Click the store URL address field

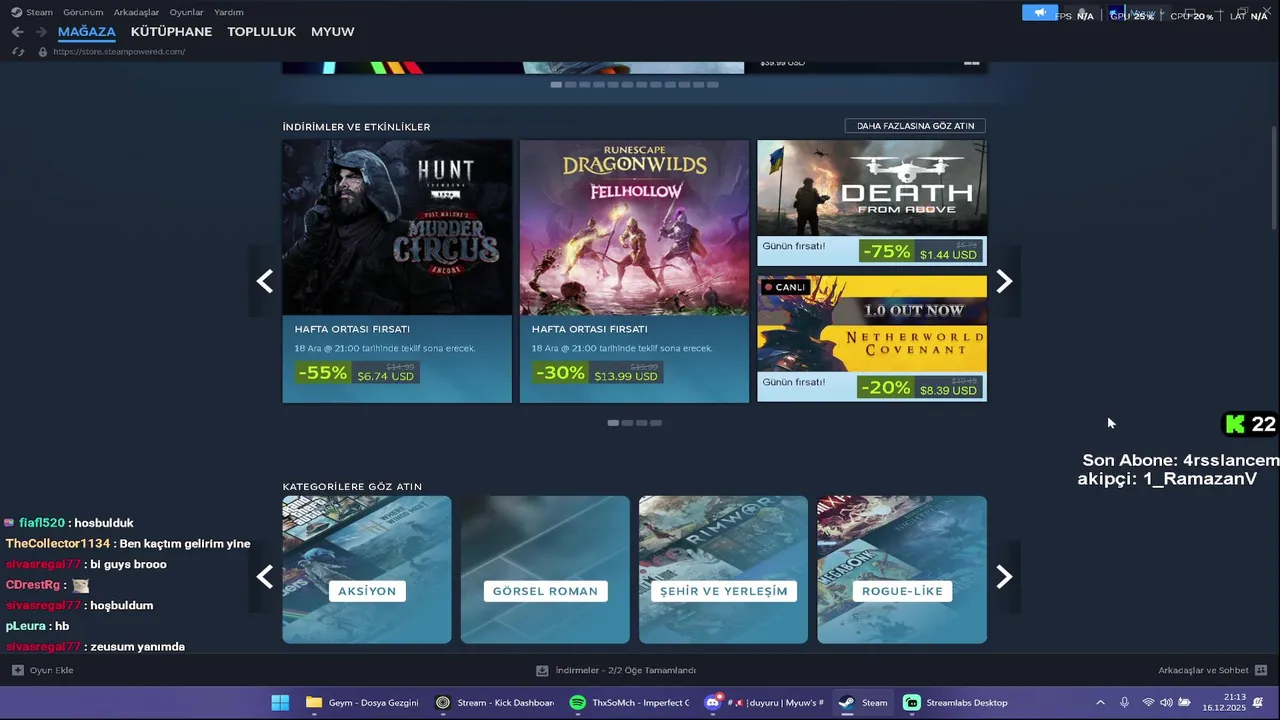click(x=119, y=52)
